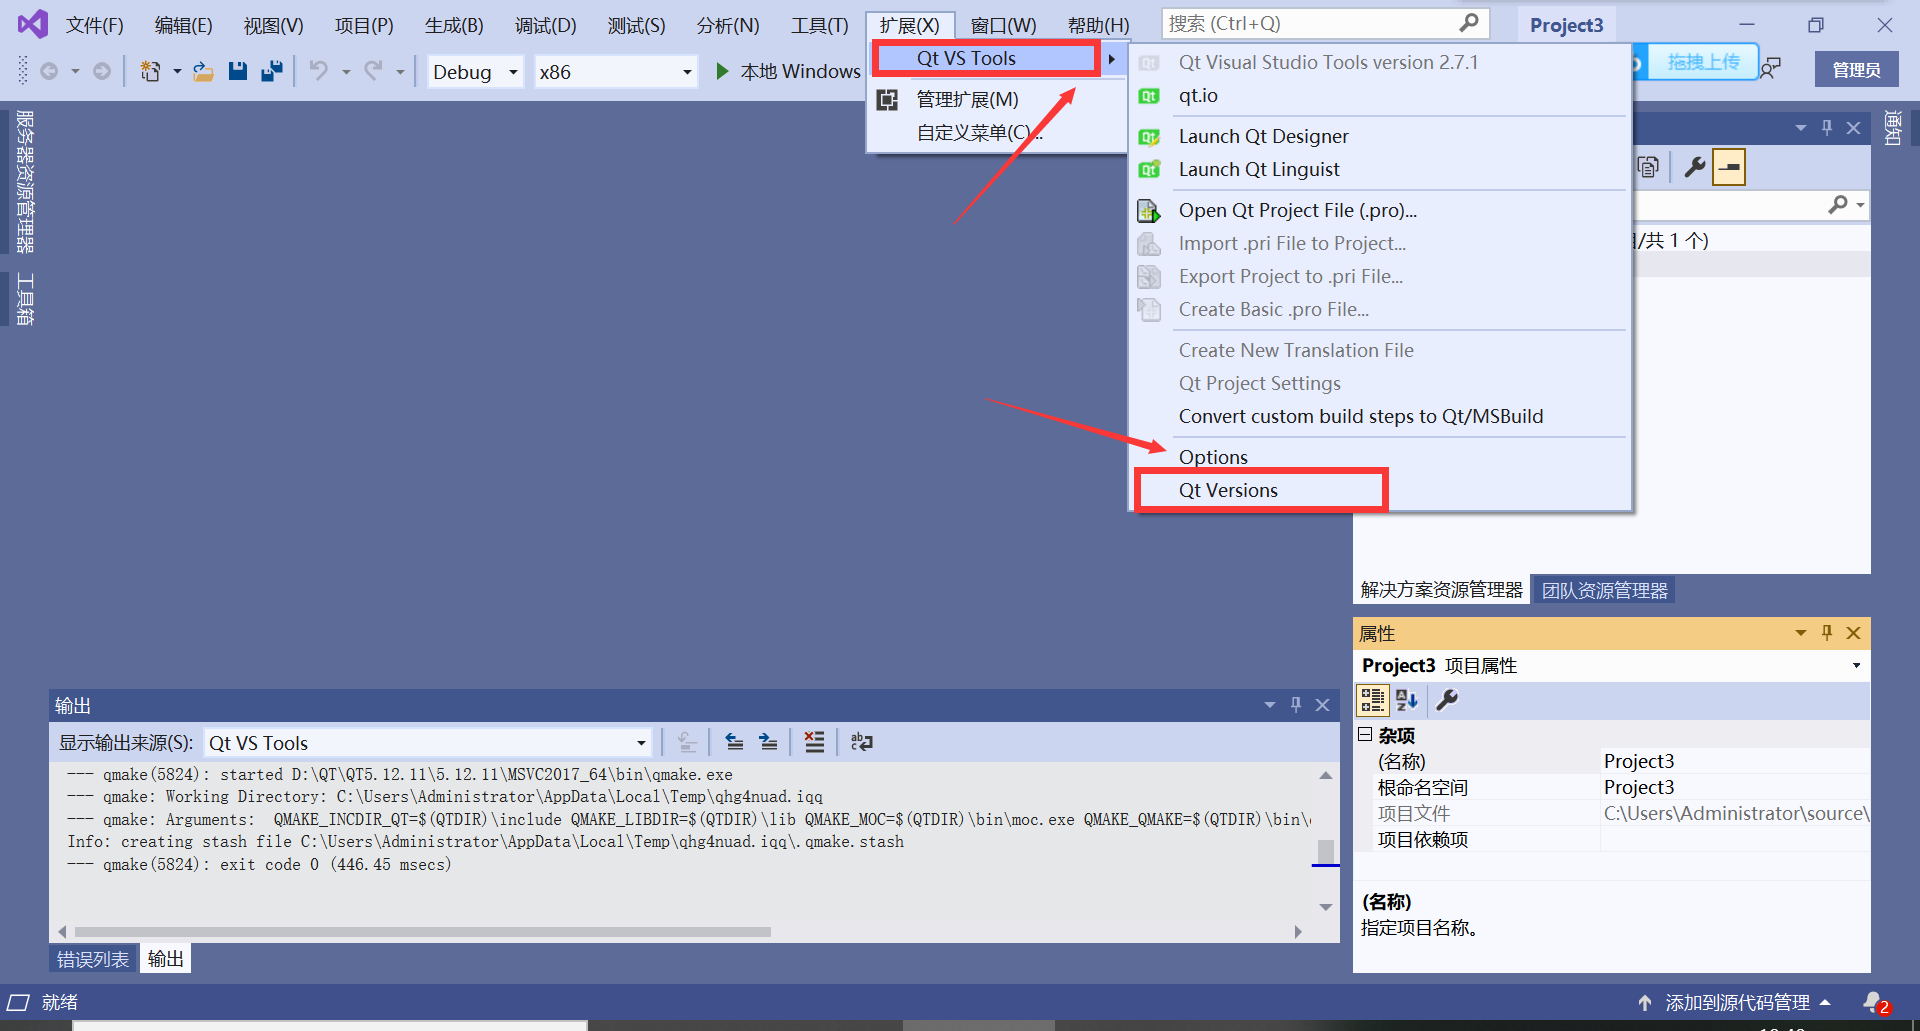1920x1031 pixels.
Task: Click the feedback person icon near admin button
Action: [1771, 68]
